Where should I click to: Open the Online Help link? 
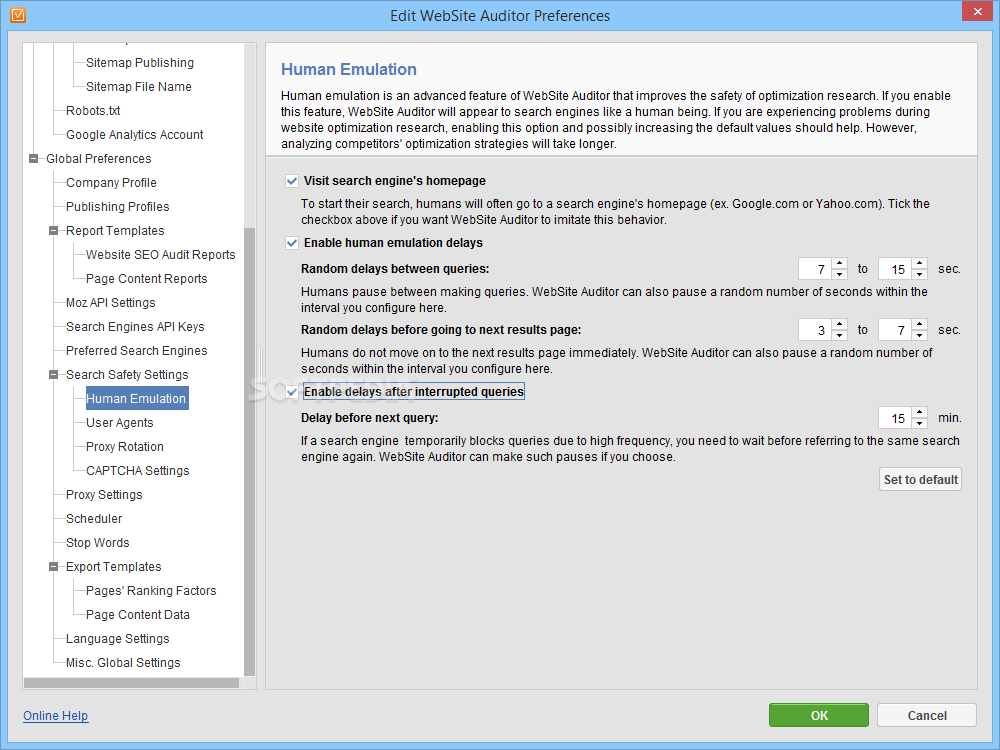click(55, 716)
